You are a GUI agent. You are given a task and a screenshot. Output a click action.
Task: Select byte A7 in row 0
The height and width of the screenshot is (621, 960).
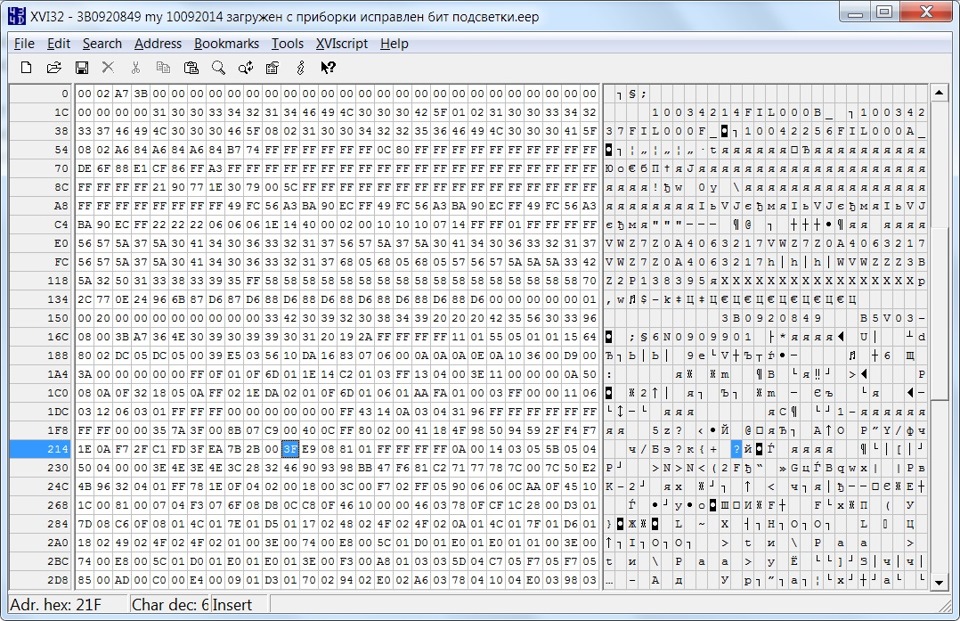pyautogui.click(x=122, y=94)
